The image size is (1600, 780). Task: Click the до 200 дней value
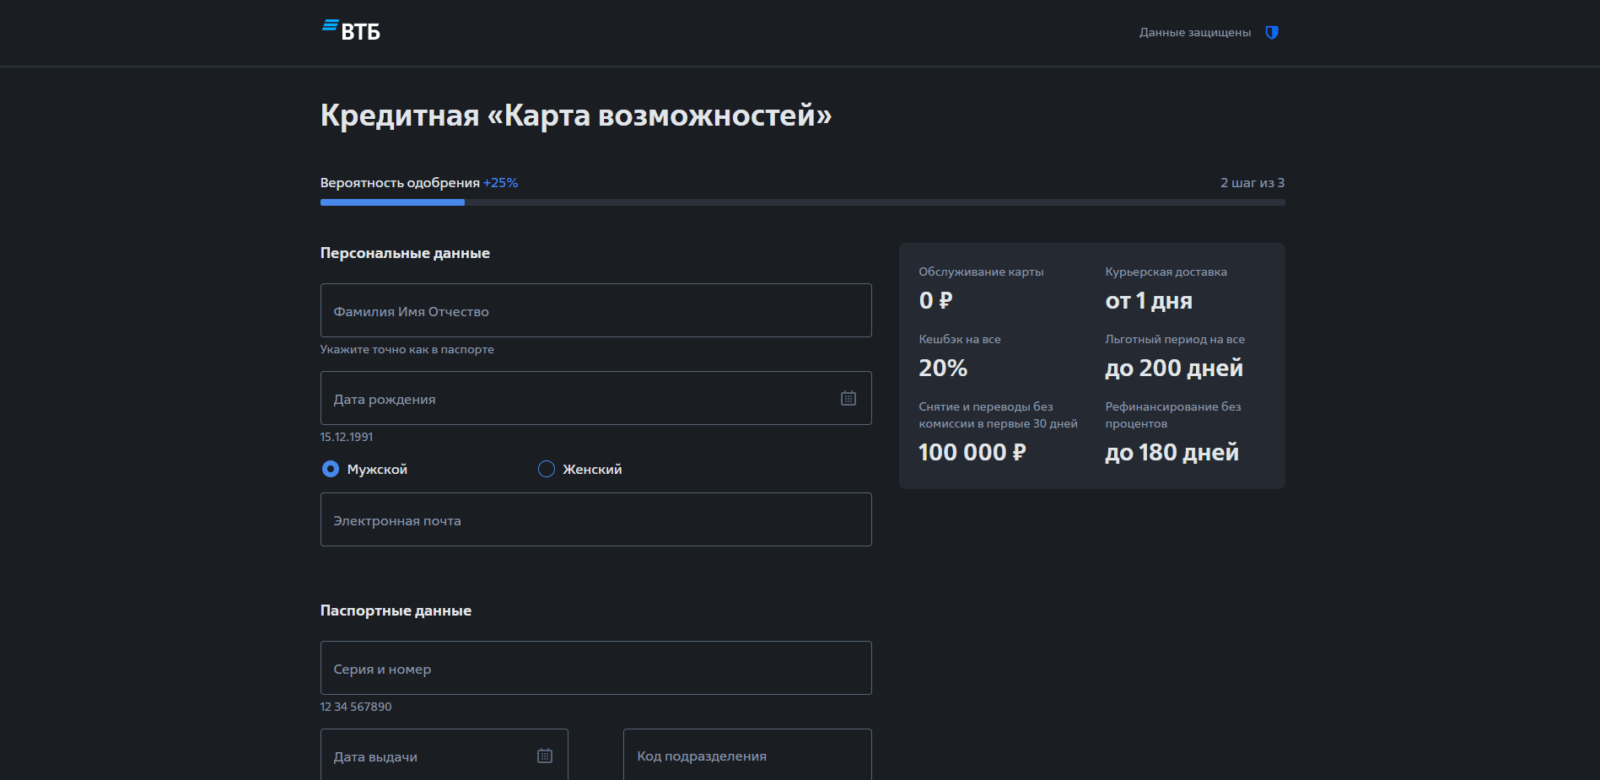click(1174, 368)
